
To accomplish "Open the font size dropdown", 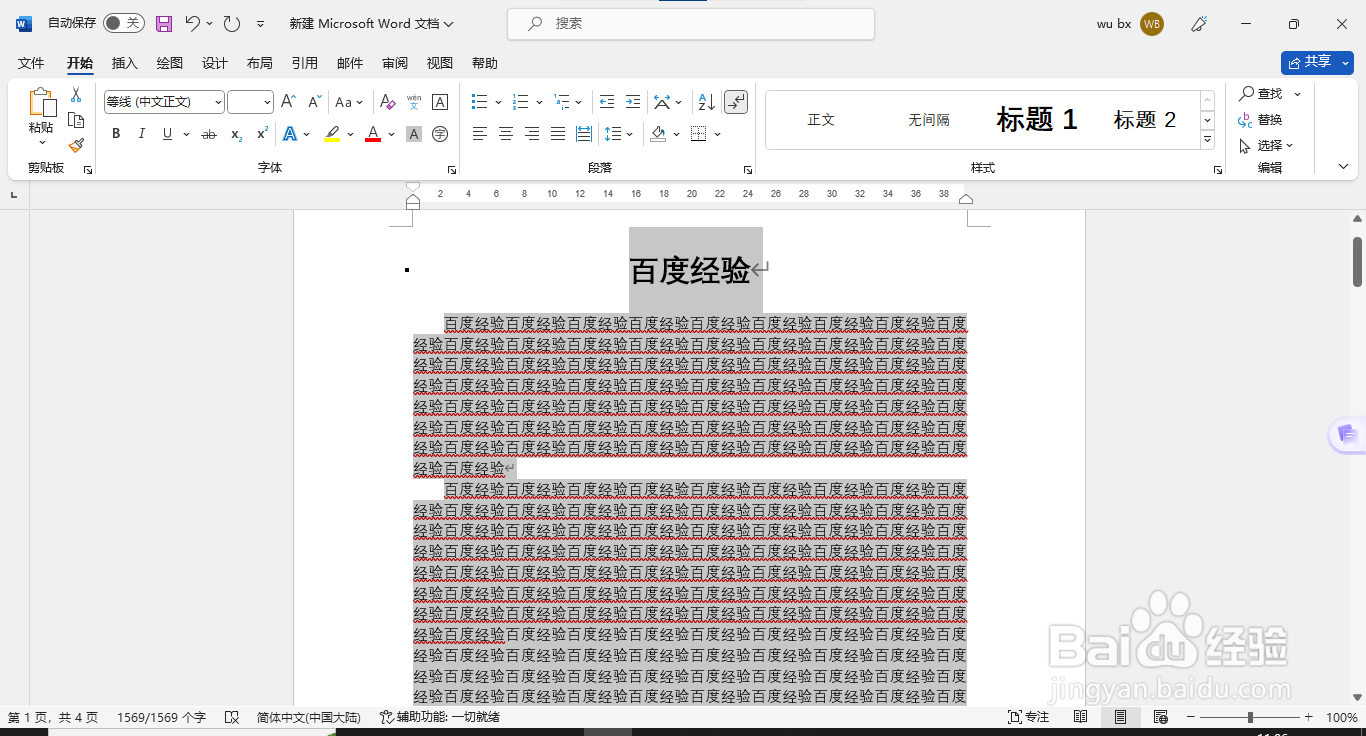I will pos(267,102).
